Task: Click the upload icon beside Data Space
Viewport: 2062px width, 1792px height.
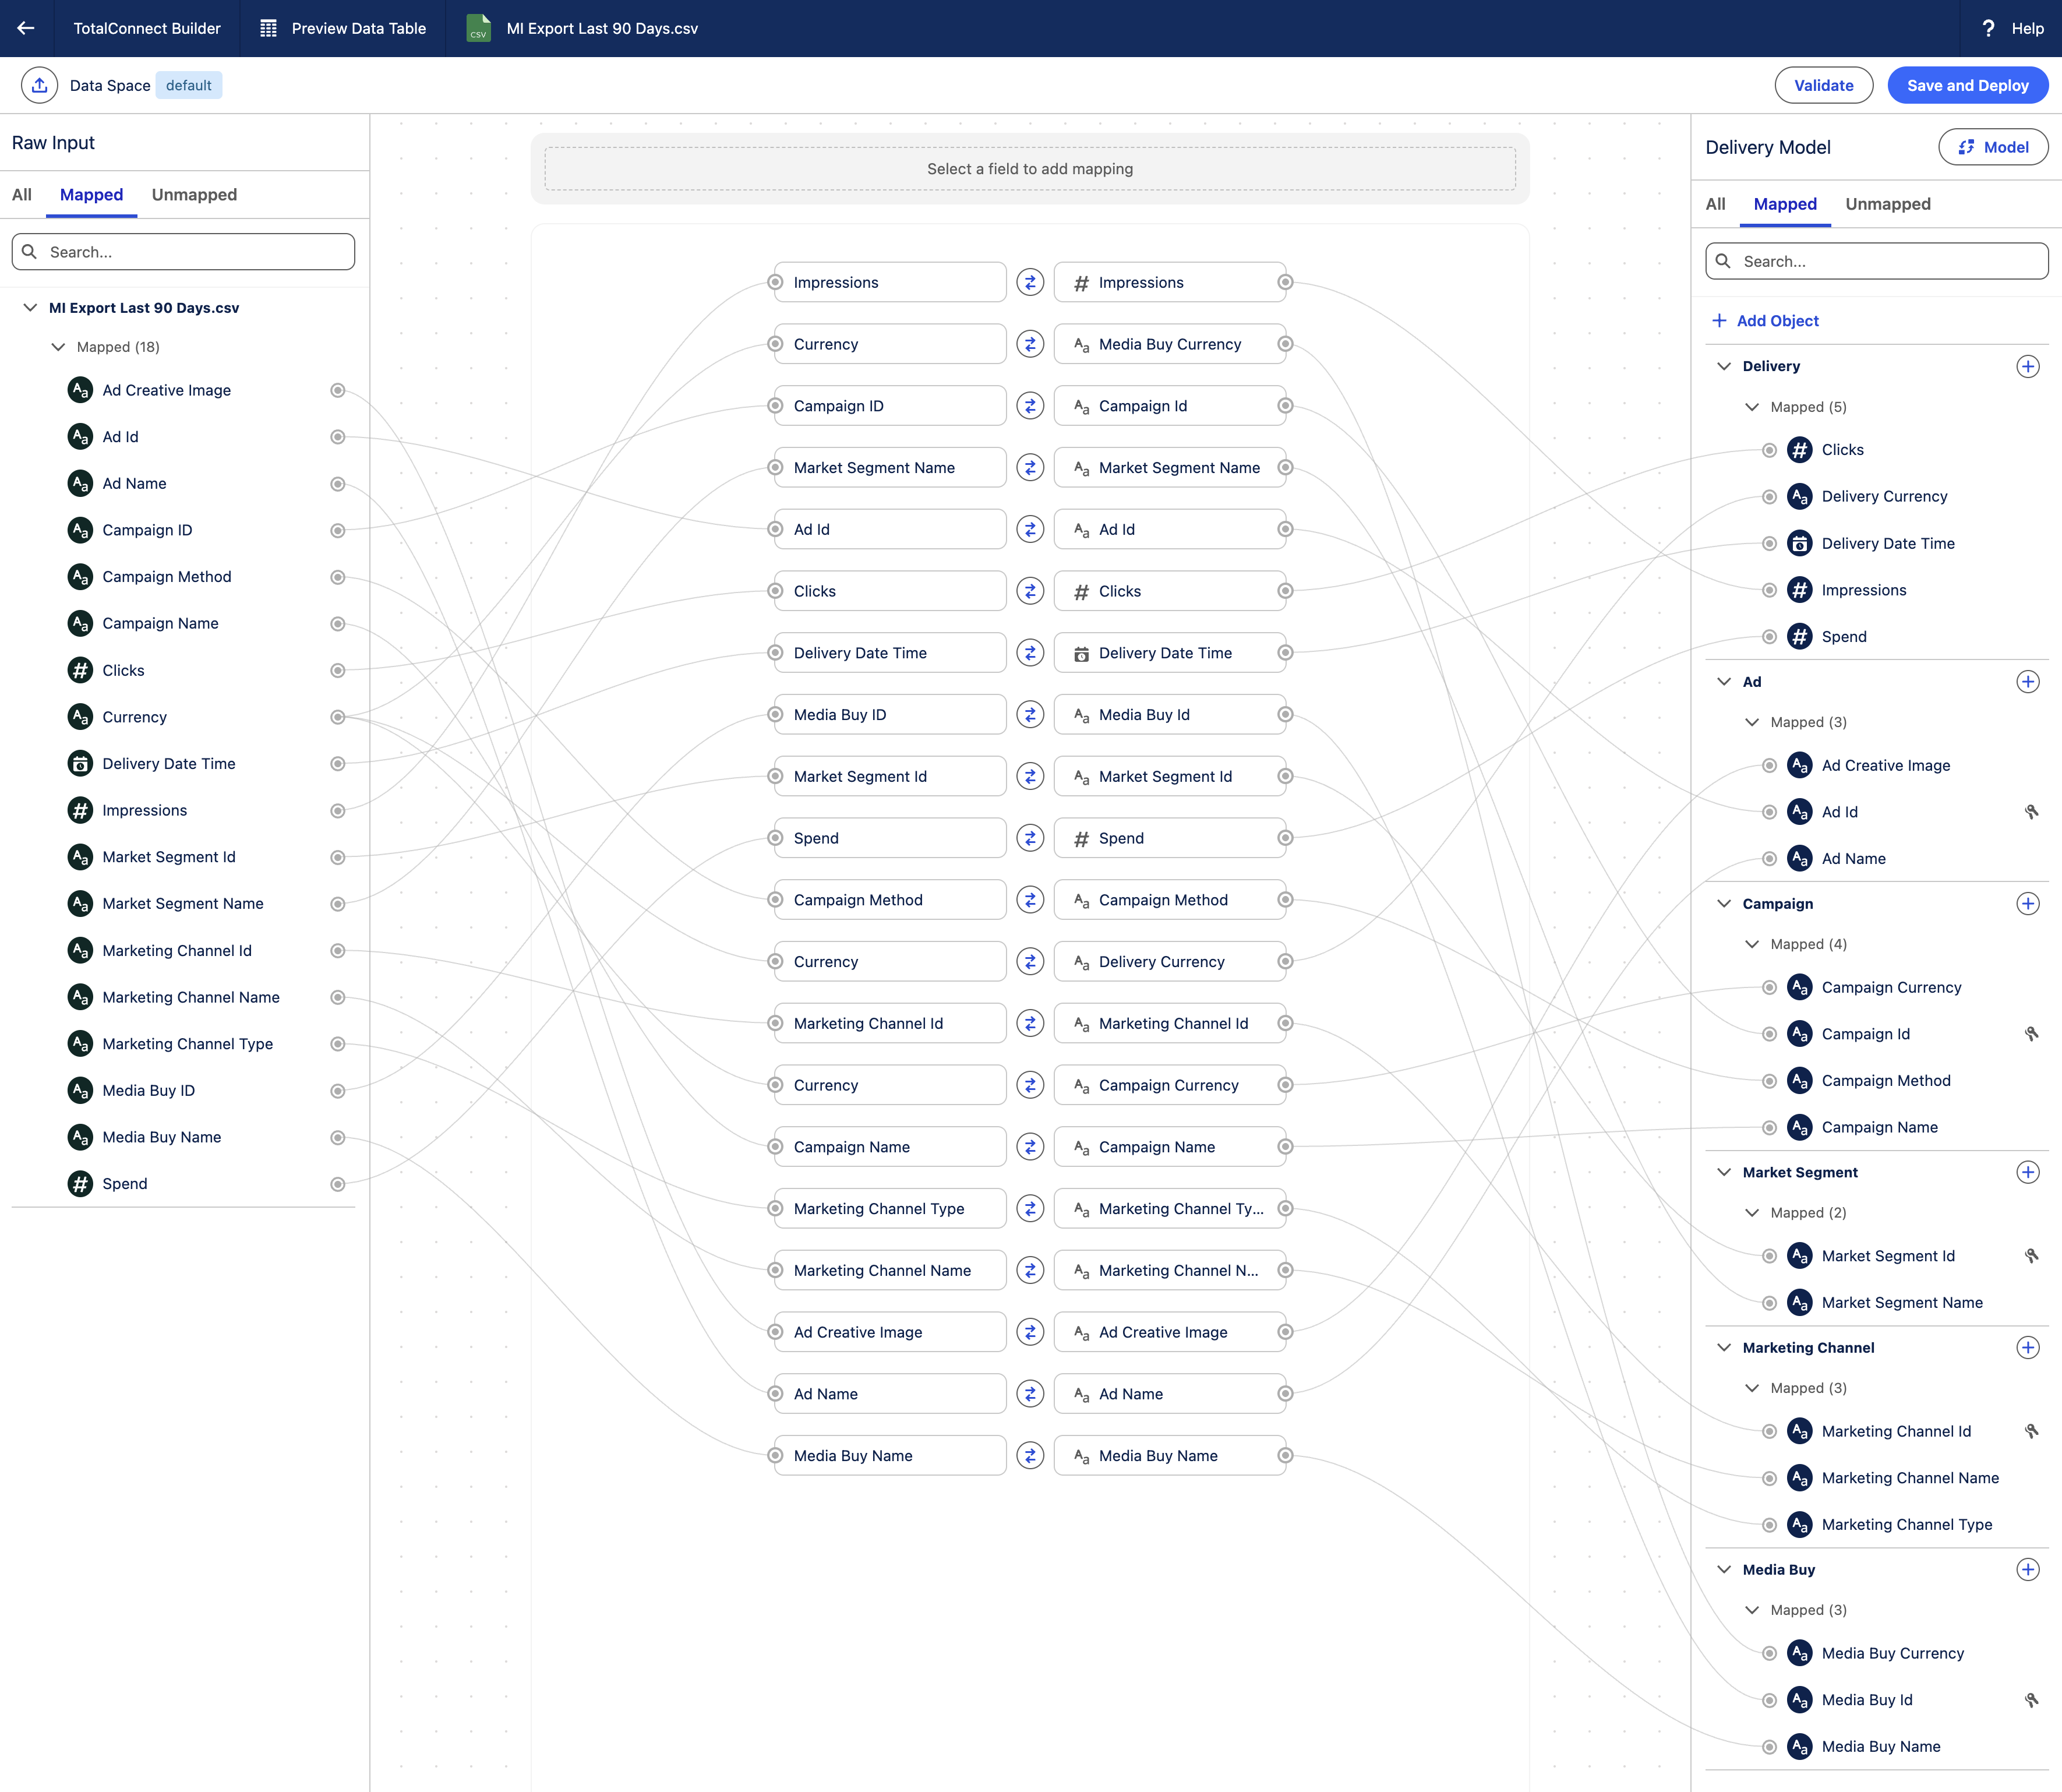Action: tap(40, 85)
